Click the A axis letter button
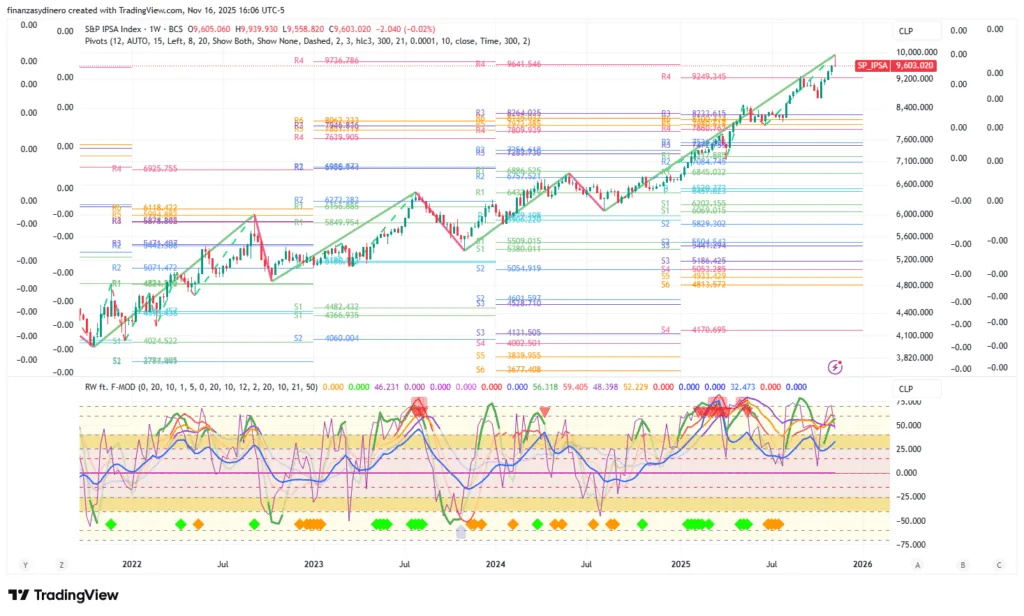This screenshot has height=616, width=1024. point(917,564)
